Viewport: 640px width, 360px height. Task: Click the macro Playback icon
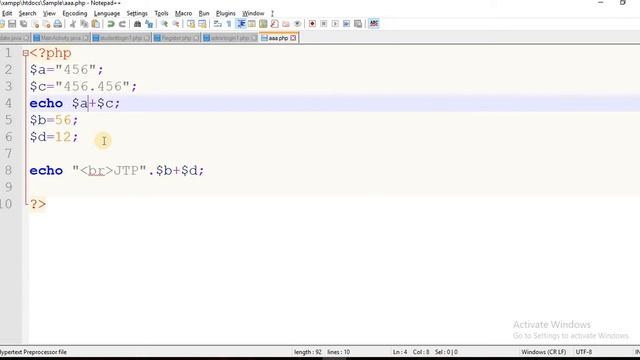pos(335,24)
